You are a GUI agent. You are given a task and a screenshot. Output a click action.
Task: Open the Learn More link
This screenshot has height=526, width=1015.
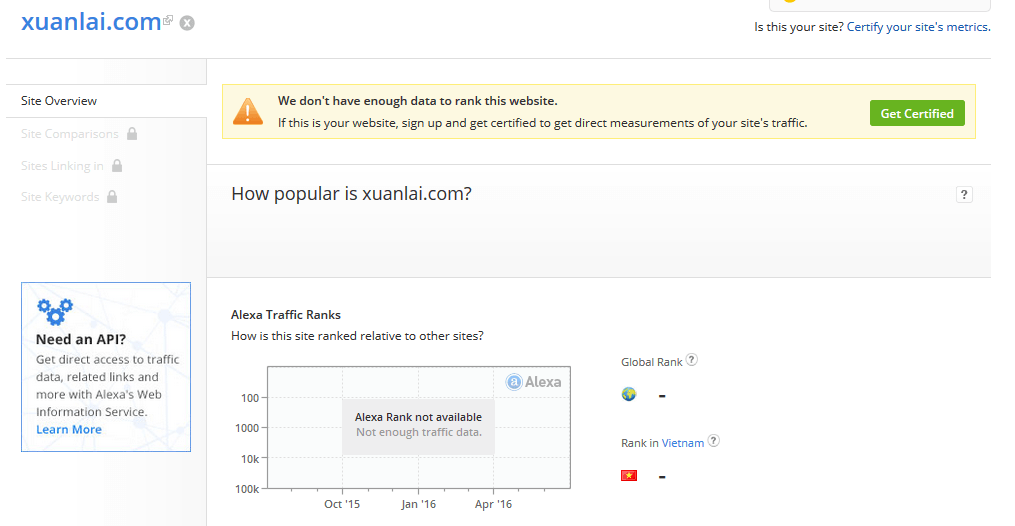pyautogui.click(x=69, y=430)
